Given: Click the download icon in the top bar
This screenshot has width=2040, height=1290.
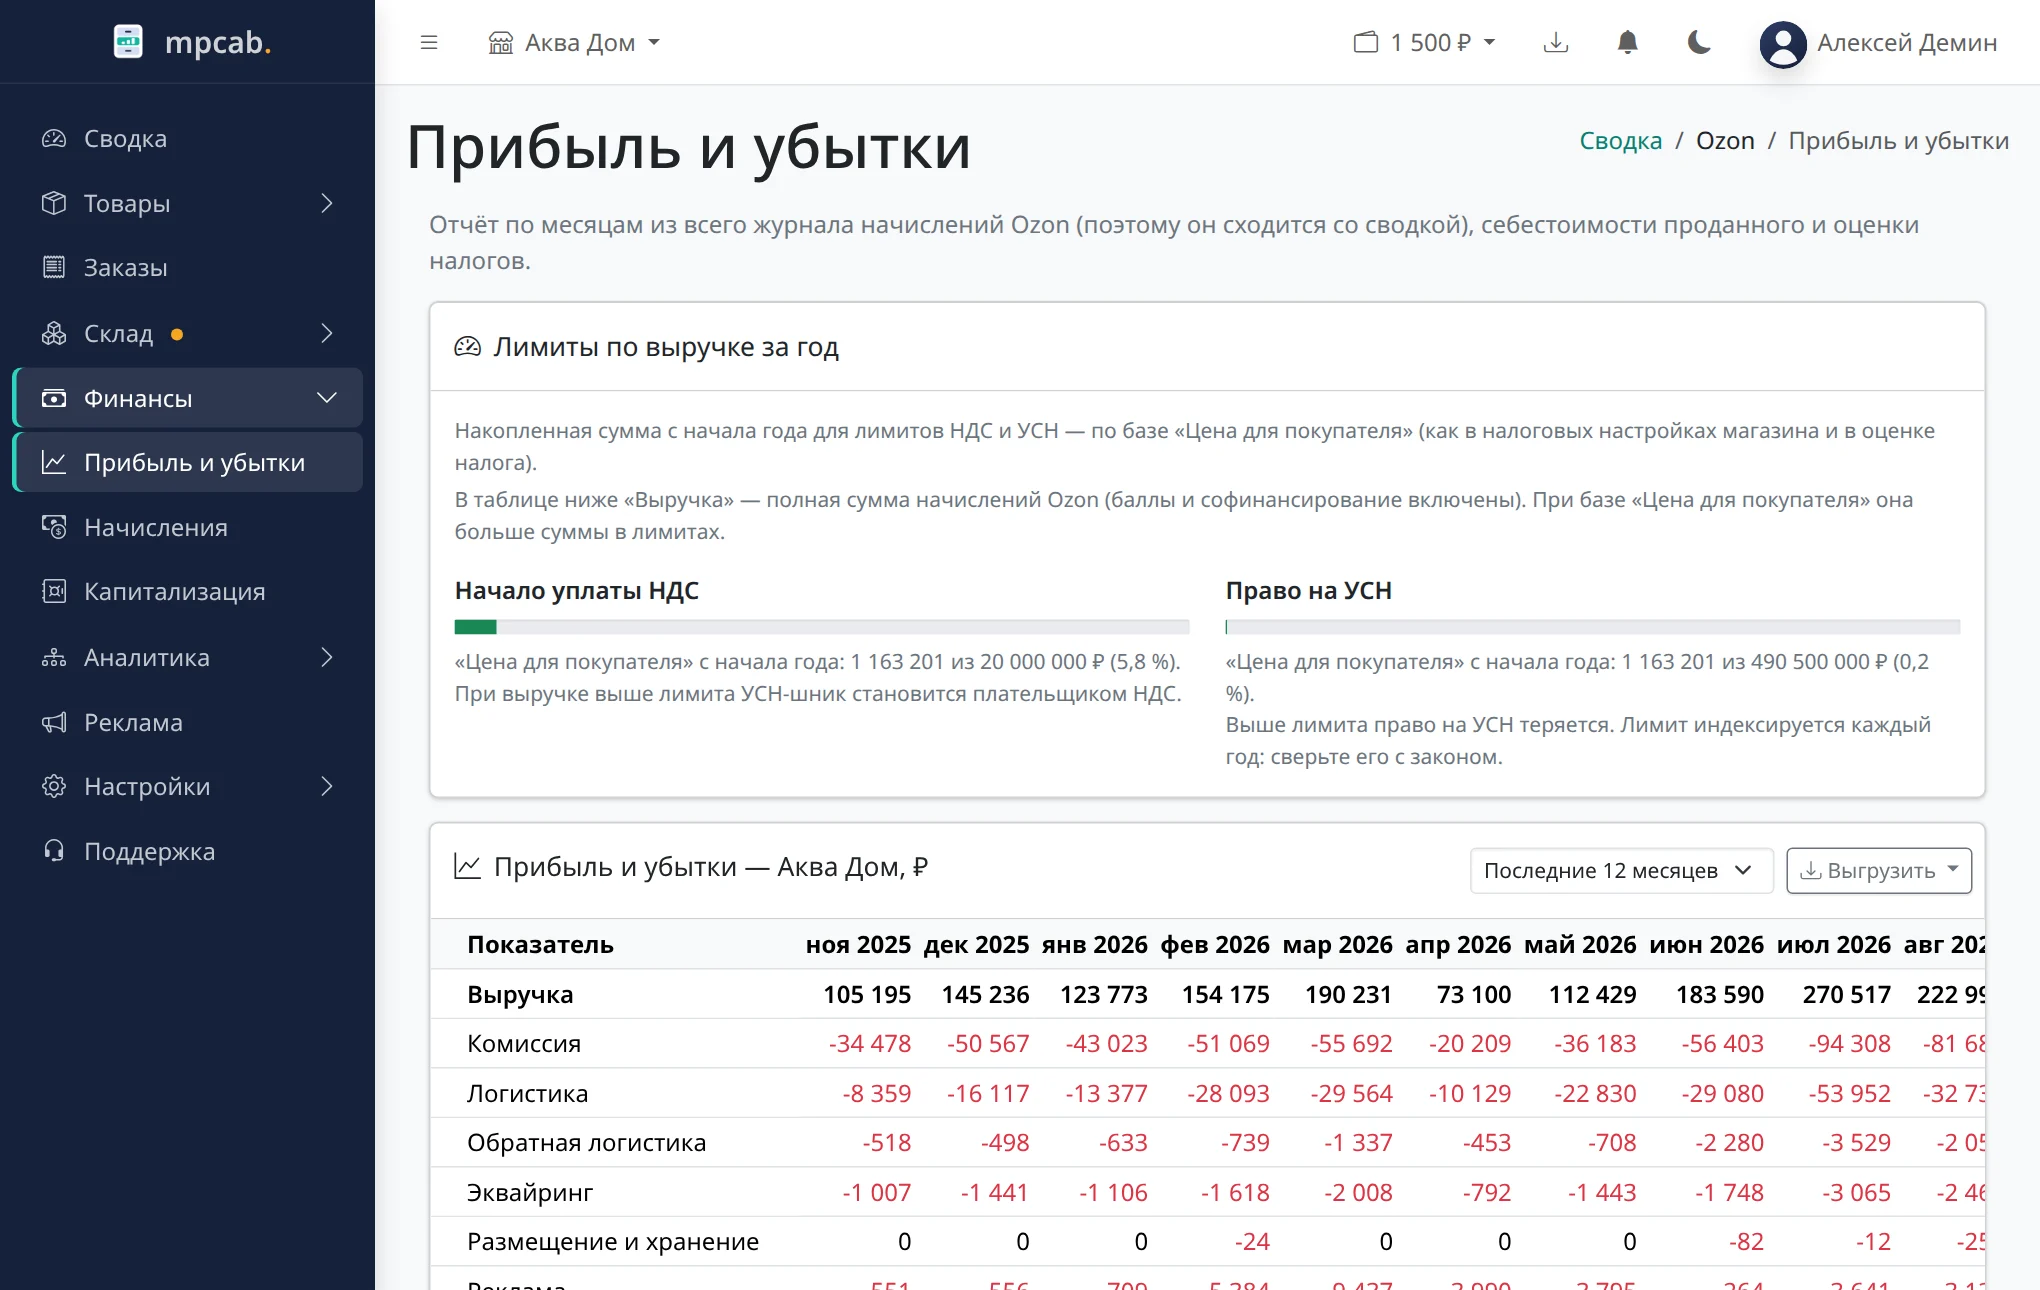Looking at the screenshot, I should pyautogui.click(x=1556, y=42).
